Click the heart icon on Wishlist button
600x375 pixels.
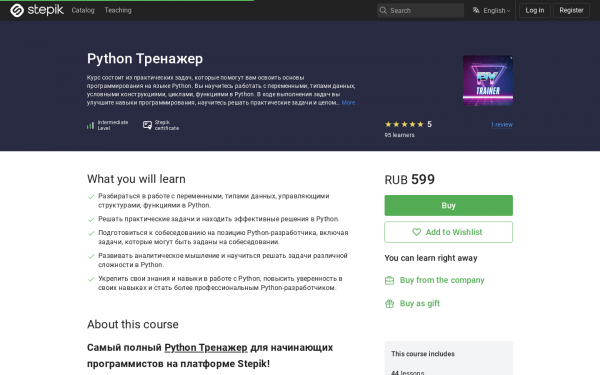(x=416, y=232)
